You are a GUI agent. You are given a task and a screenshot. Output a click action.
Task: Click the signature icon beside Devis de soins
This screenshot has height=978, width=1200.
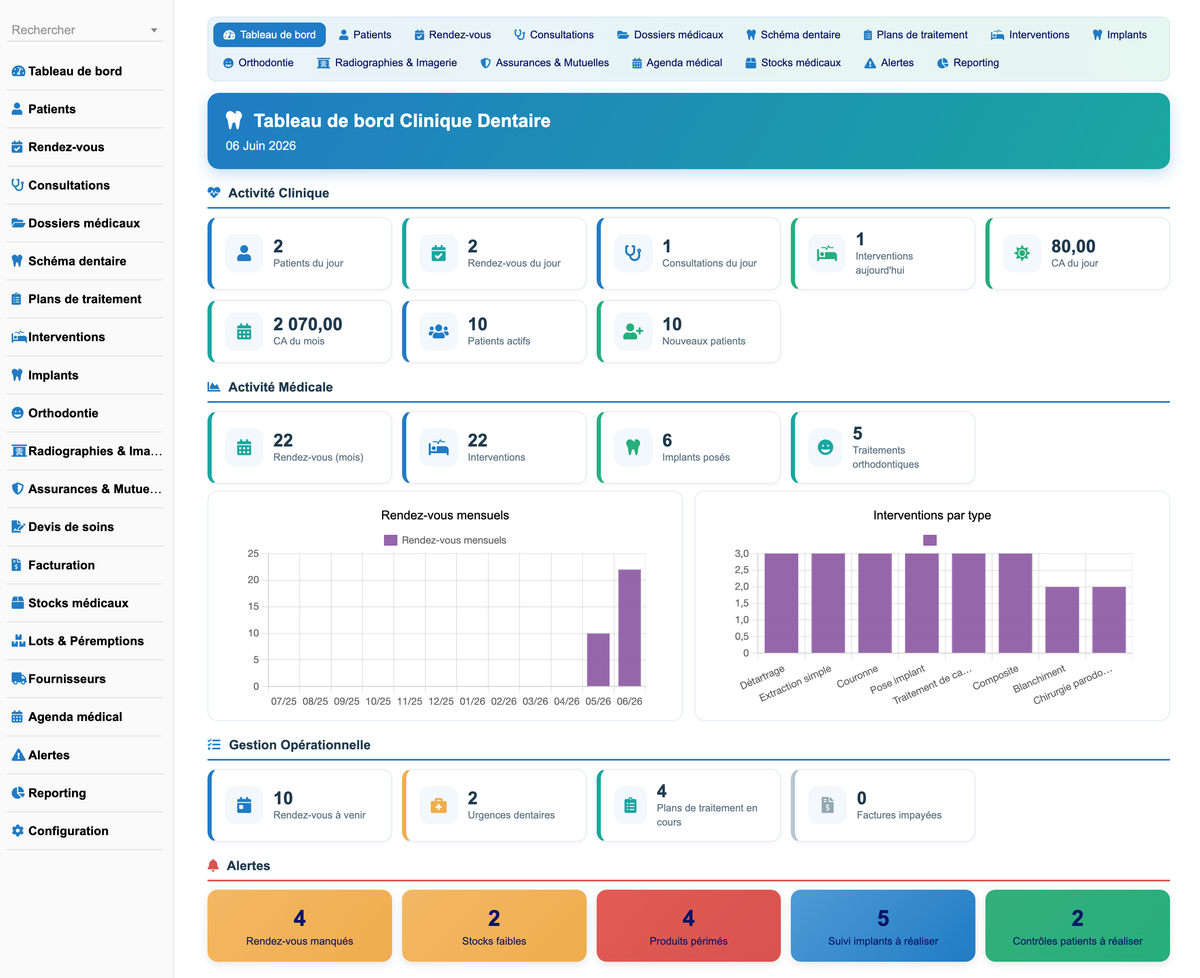tap(18, 527)
